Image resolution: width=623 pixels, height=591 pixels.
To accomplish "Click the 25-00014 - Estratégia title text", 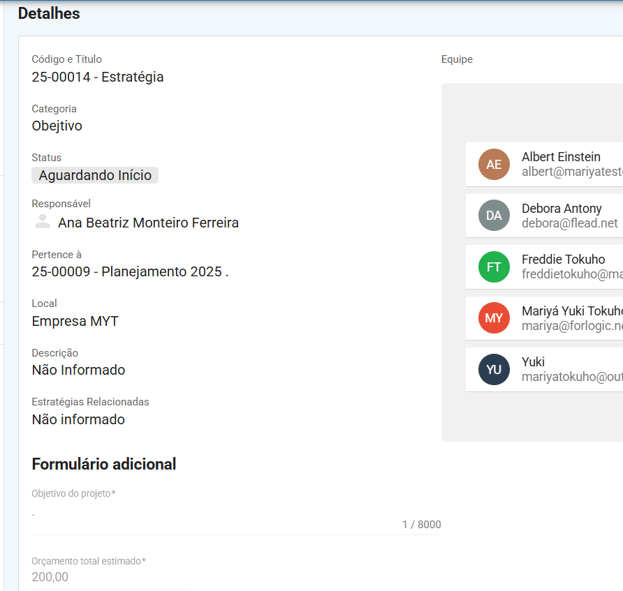I will point(98,77).
